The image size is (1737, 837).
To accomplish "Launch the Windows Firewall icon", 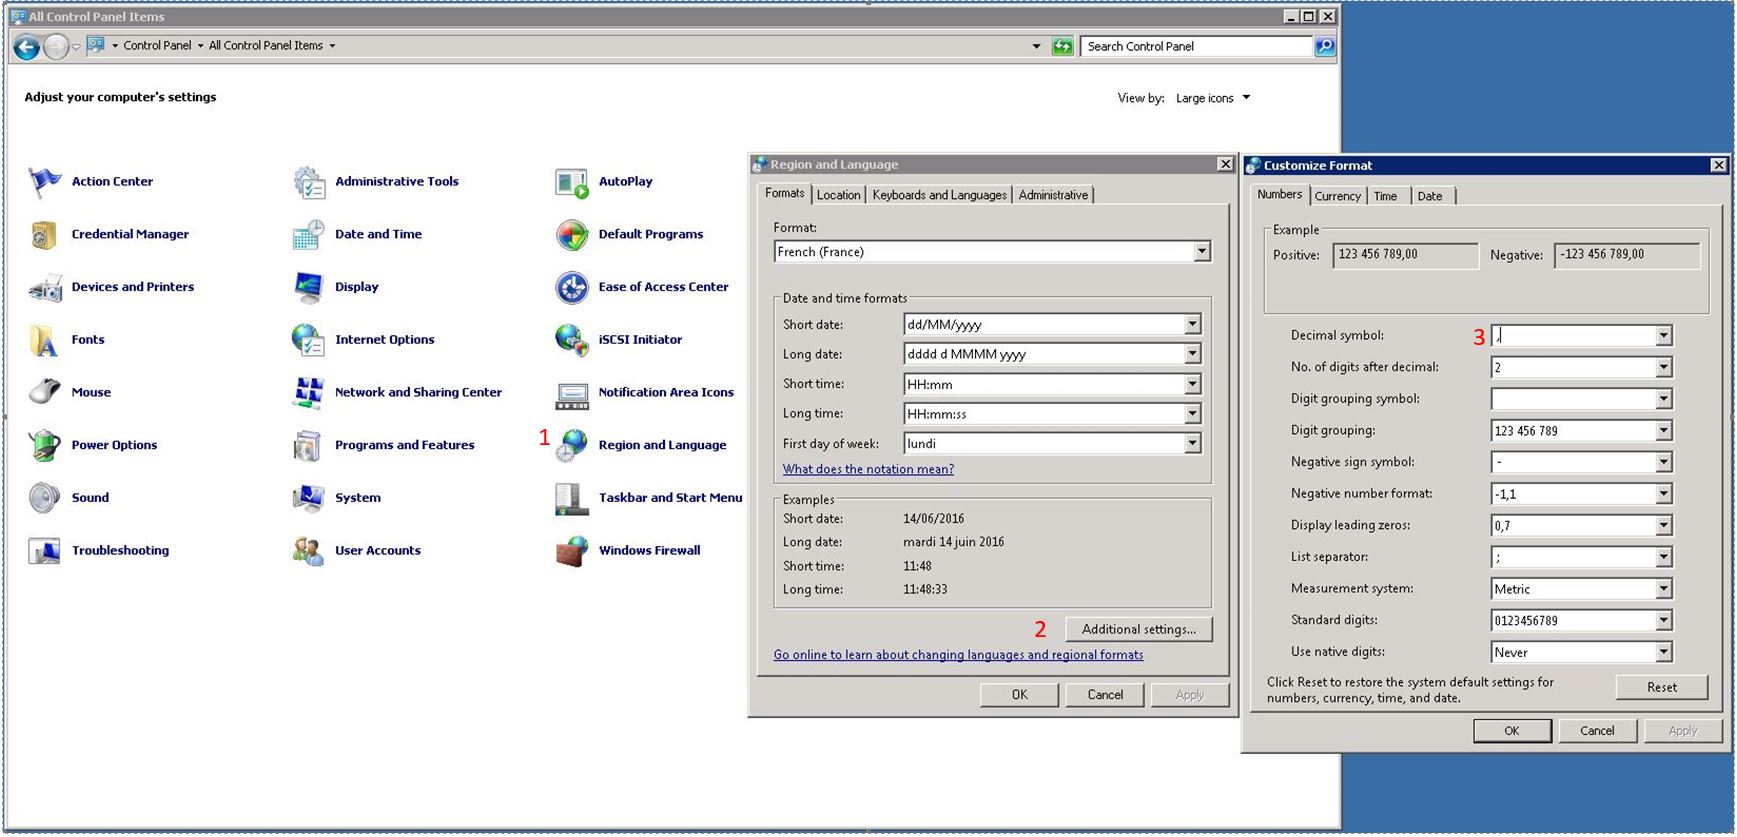I will [571, 551].
